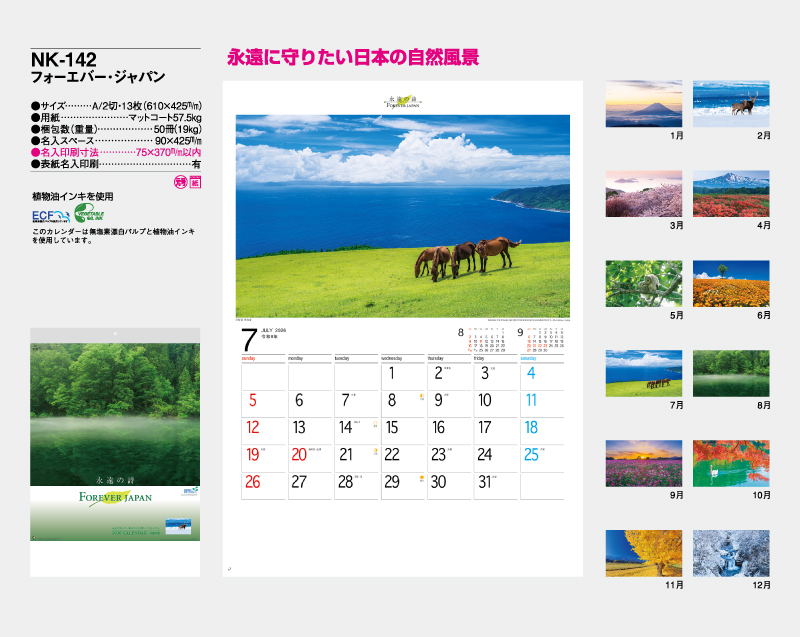Click the pink round 元号 mark icon

point(181,182)
